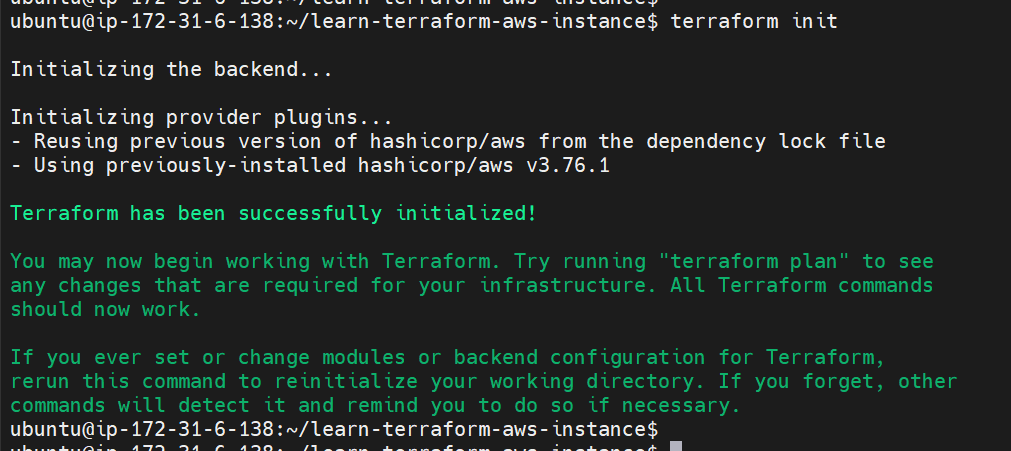Click the quoted "terraform plan" text
Image resolution: width=1011 pixels, height=451 pixels.
point(754,262)
